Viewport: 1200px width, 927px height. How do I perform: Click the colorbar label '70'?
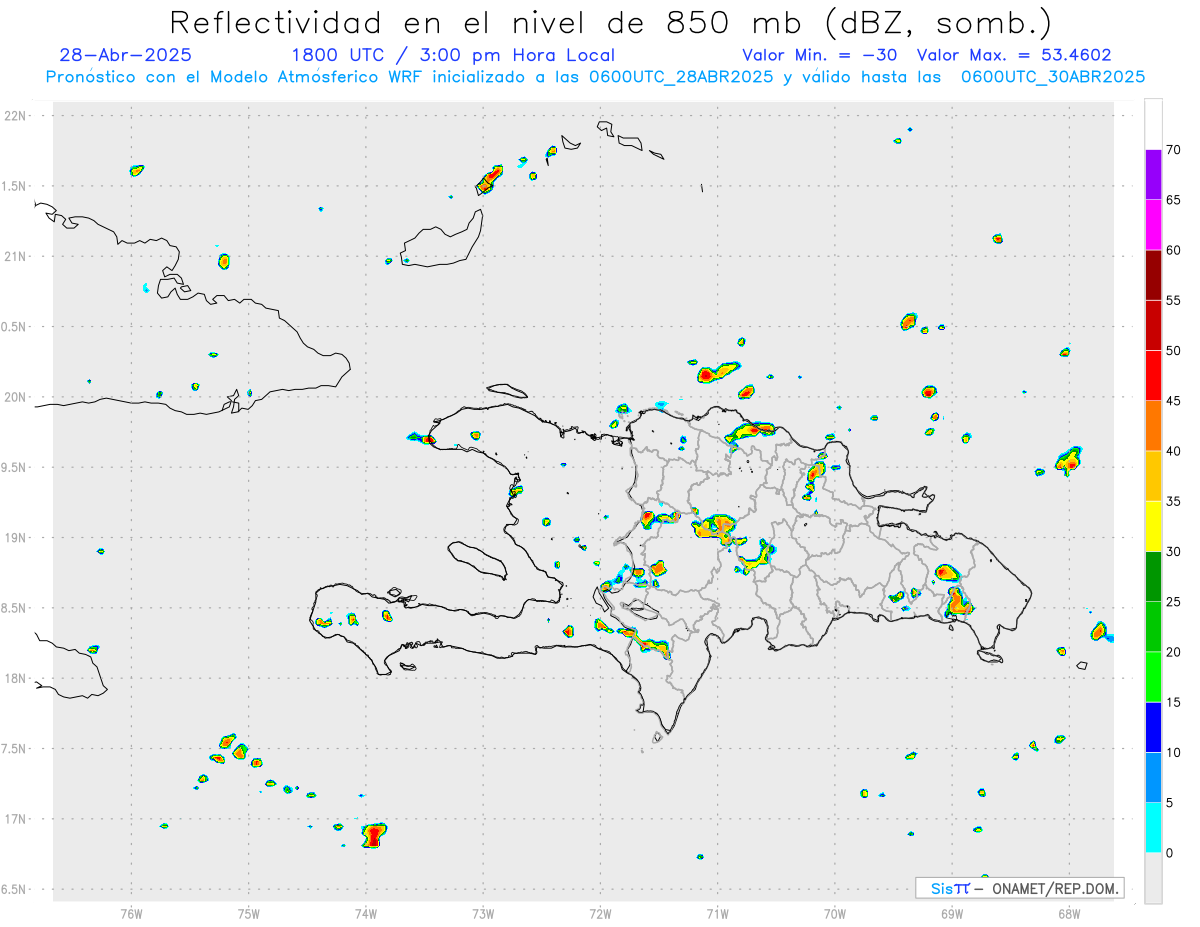click(x=1174, y=150)
